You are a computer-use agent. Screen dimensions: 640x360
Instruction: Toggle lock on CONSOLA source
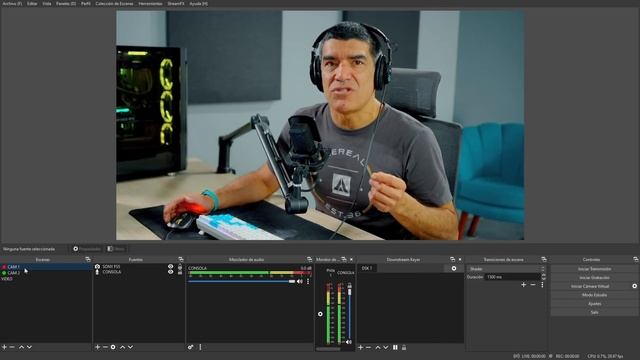click(180, 272)
